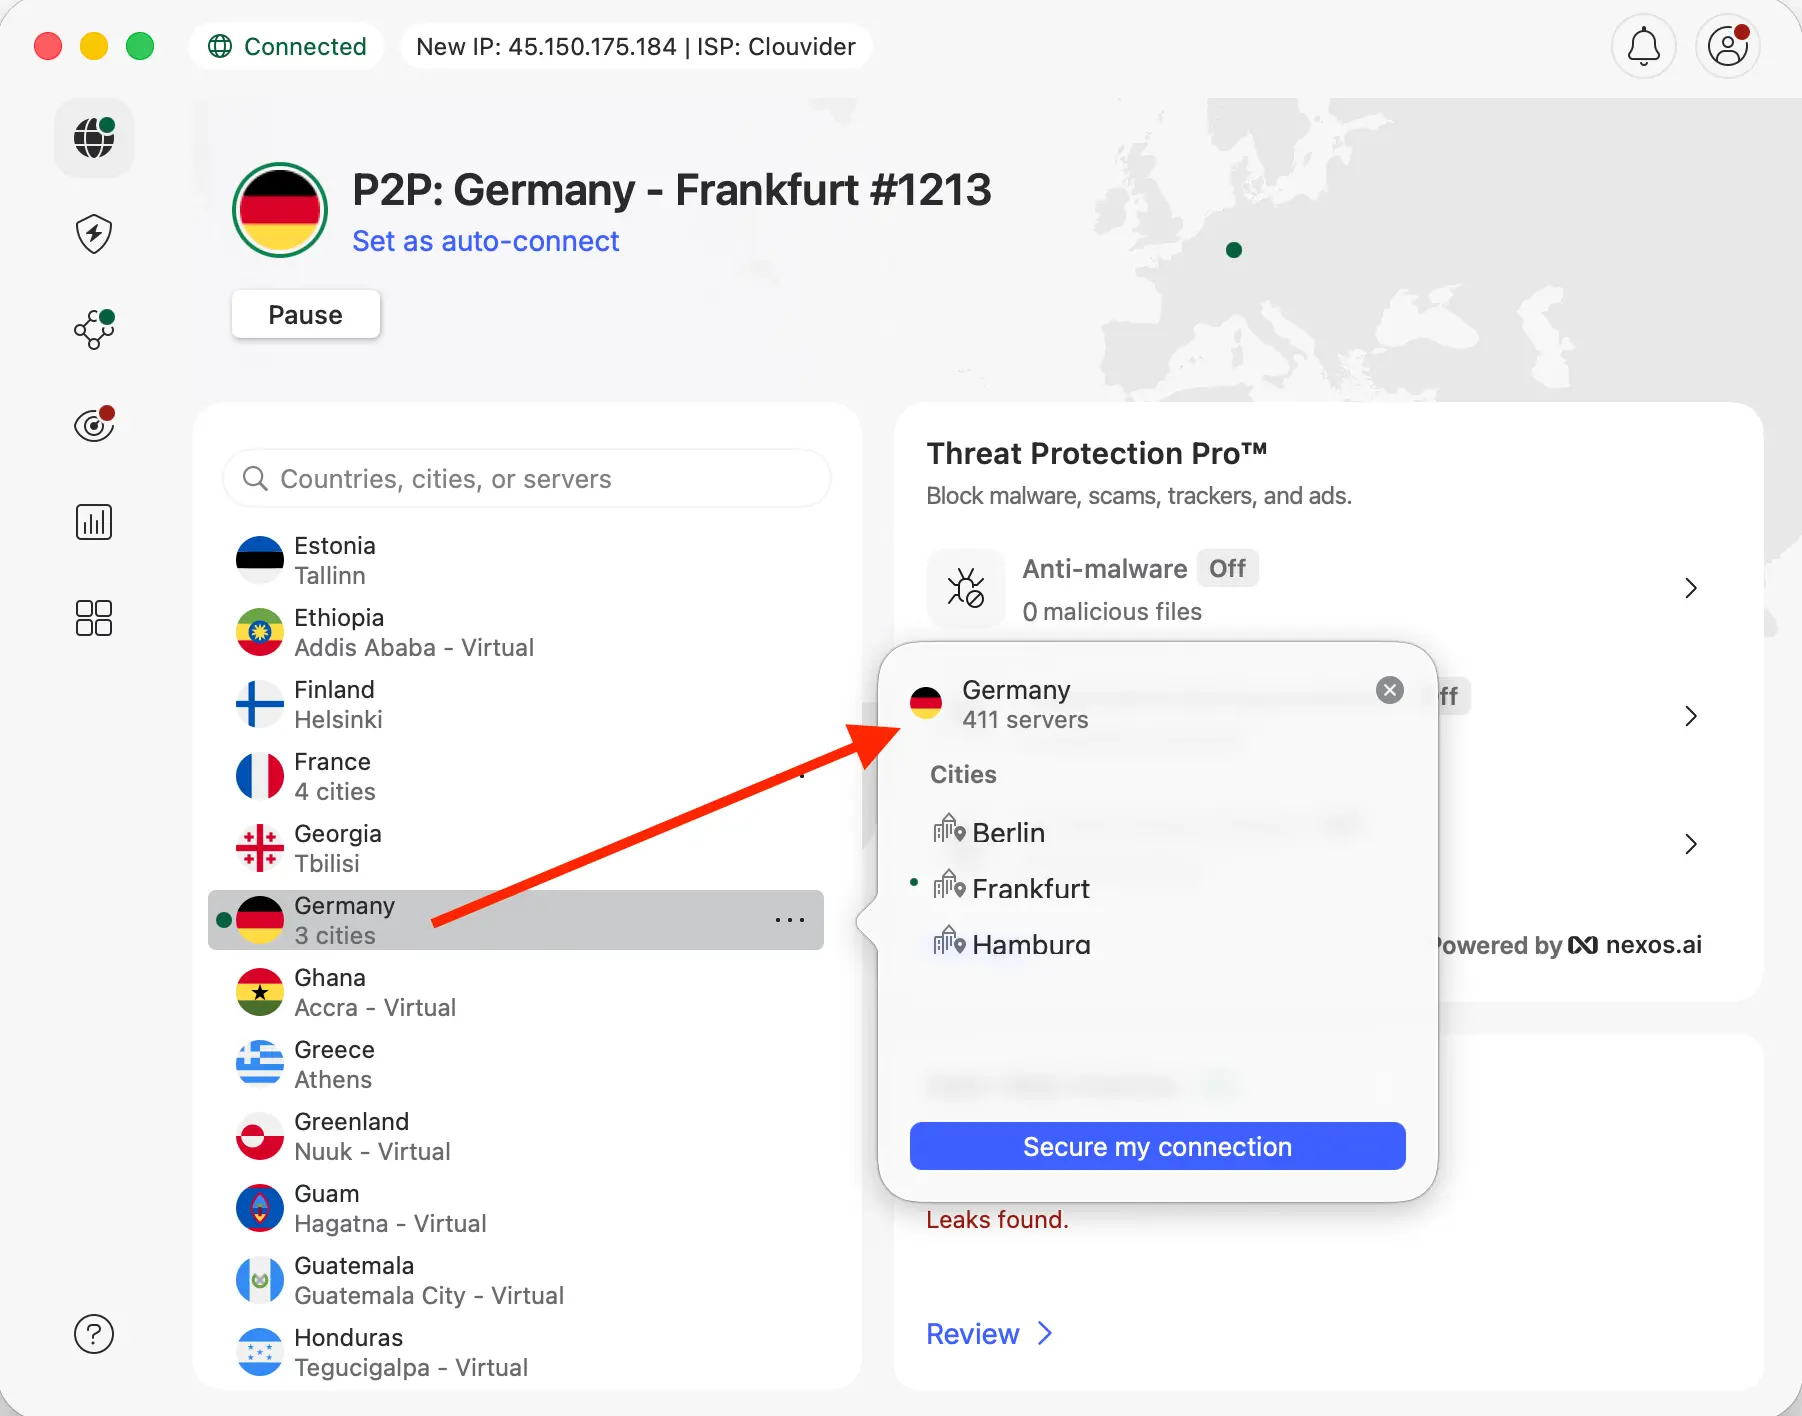Expand the Anti-malware details chevron
1802x1416 pixels.
[1690, 588]
